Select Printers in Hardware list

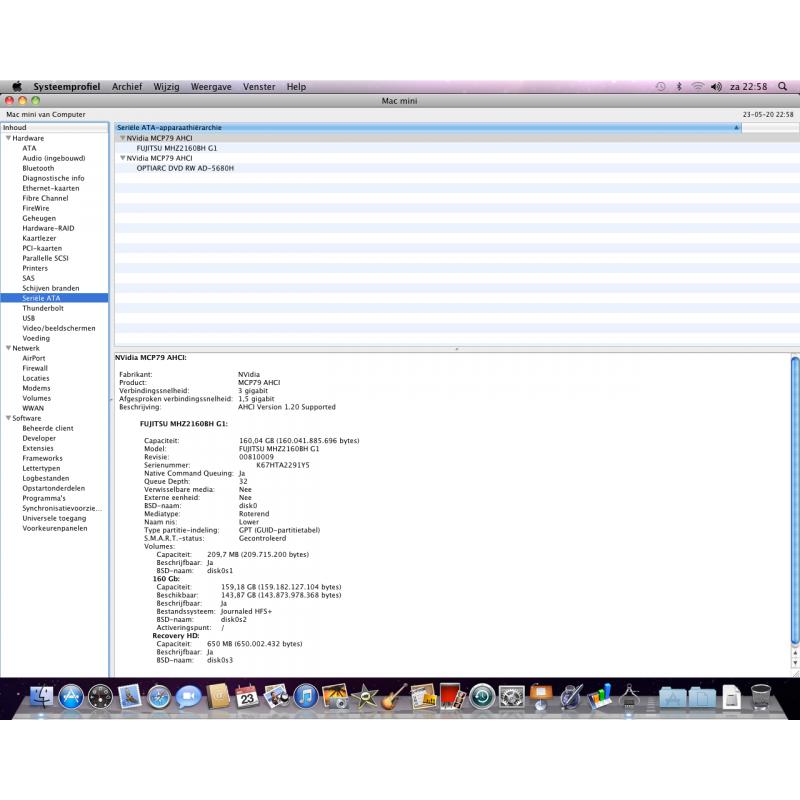point(35,268)
